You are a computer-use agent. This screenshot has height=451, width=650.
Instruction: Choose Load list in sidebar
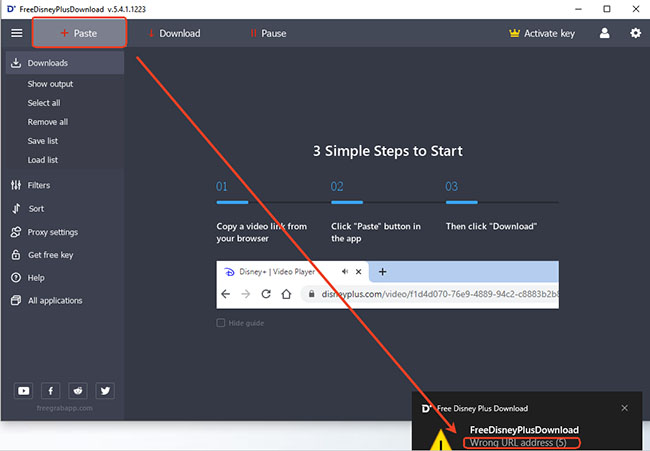[x=43, y=160]
